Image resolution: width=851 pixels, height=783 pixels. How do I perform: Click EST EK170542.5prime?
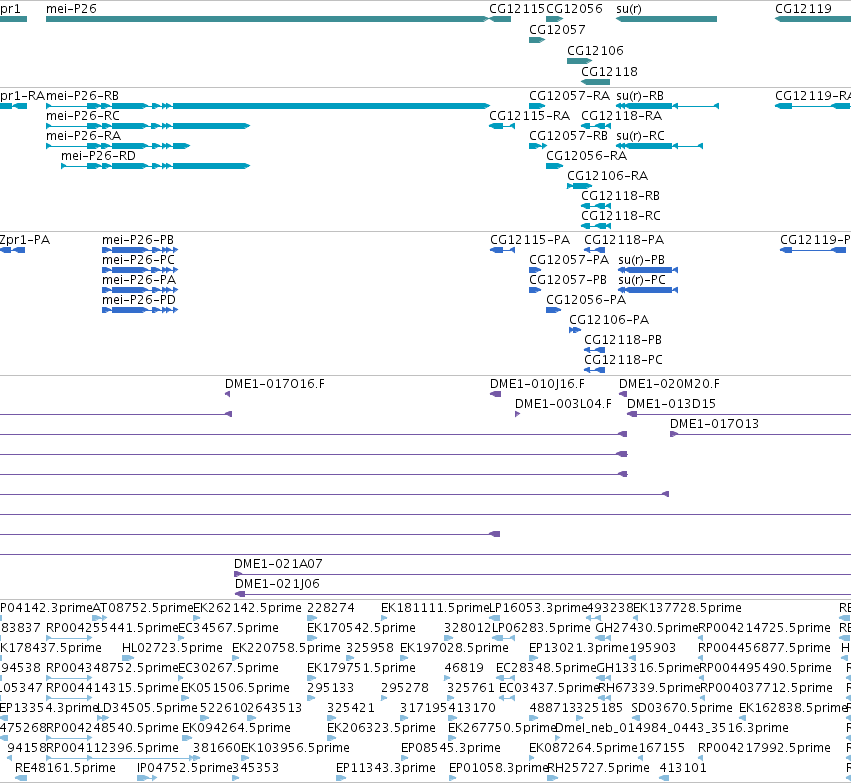tap(312, 638)
